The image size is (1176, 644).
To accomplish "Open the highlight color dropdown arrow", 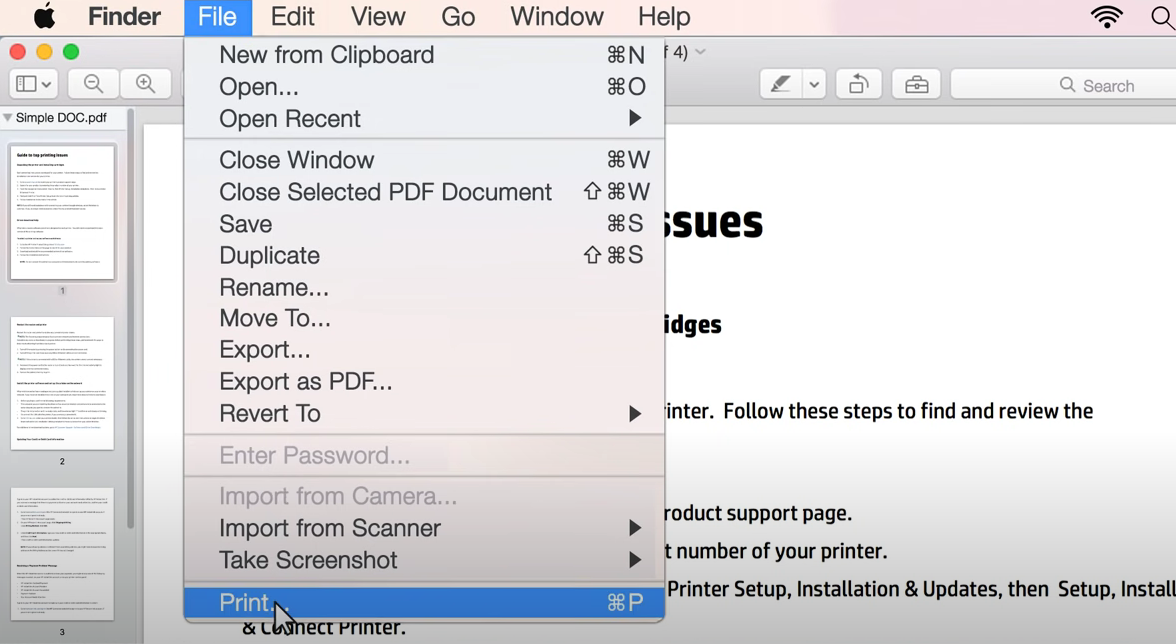I will [814, 85].
